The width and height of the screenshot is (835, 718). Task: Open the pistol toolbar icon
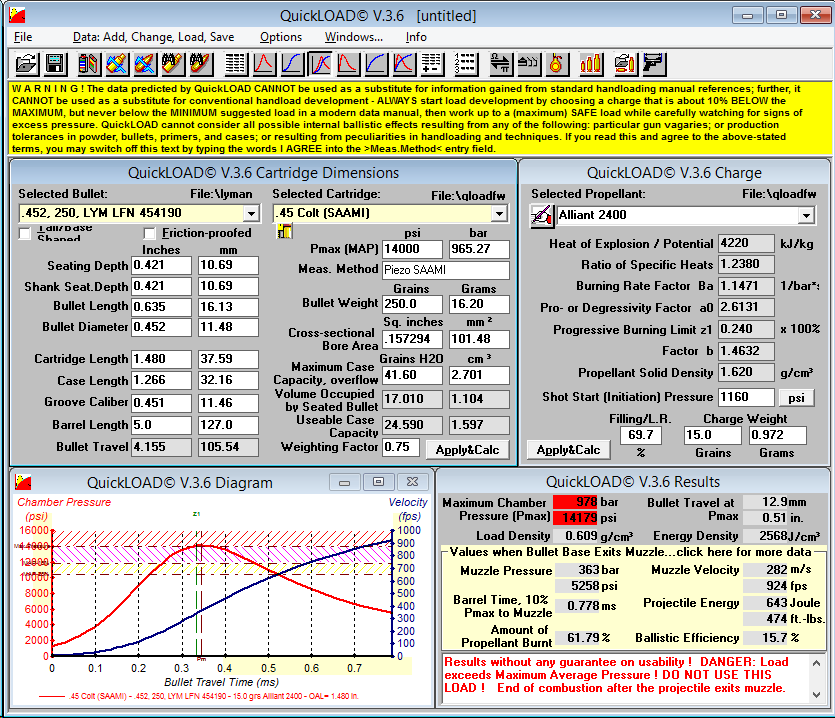(653, 64)
